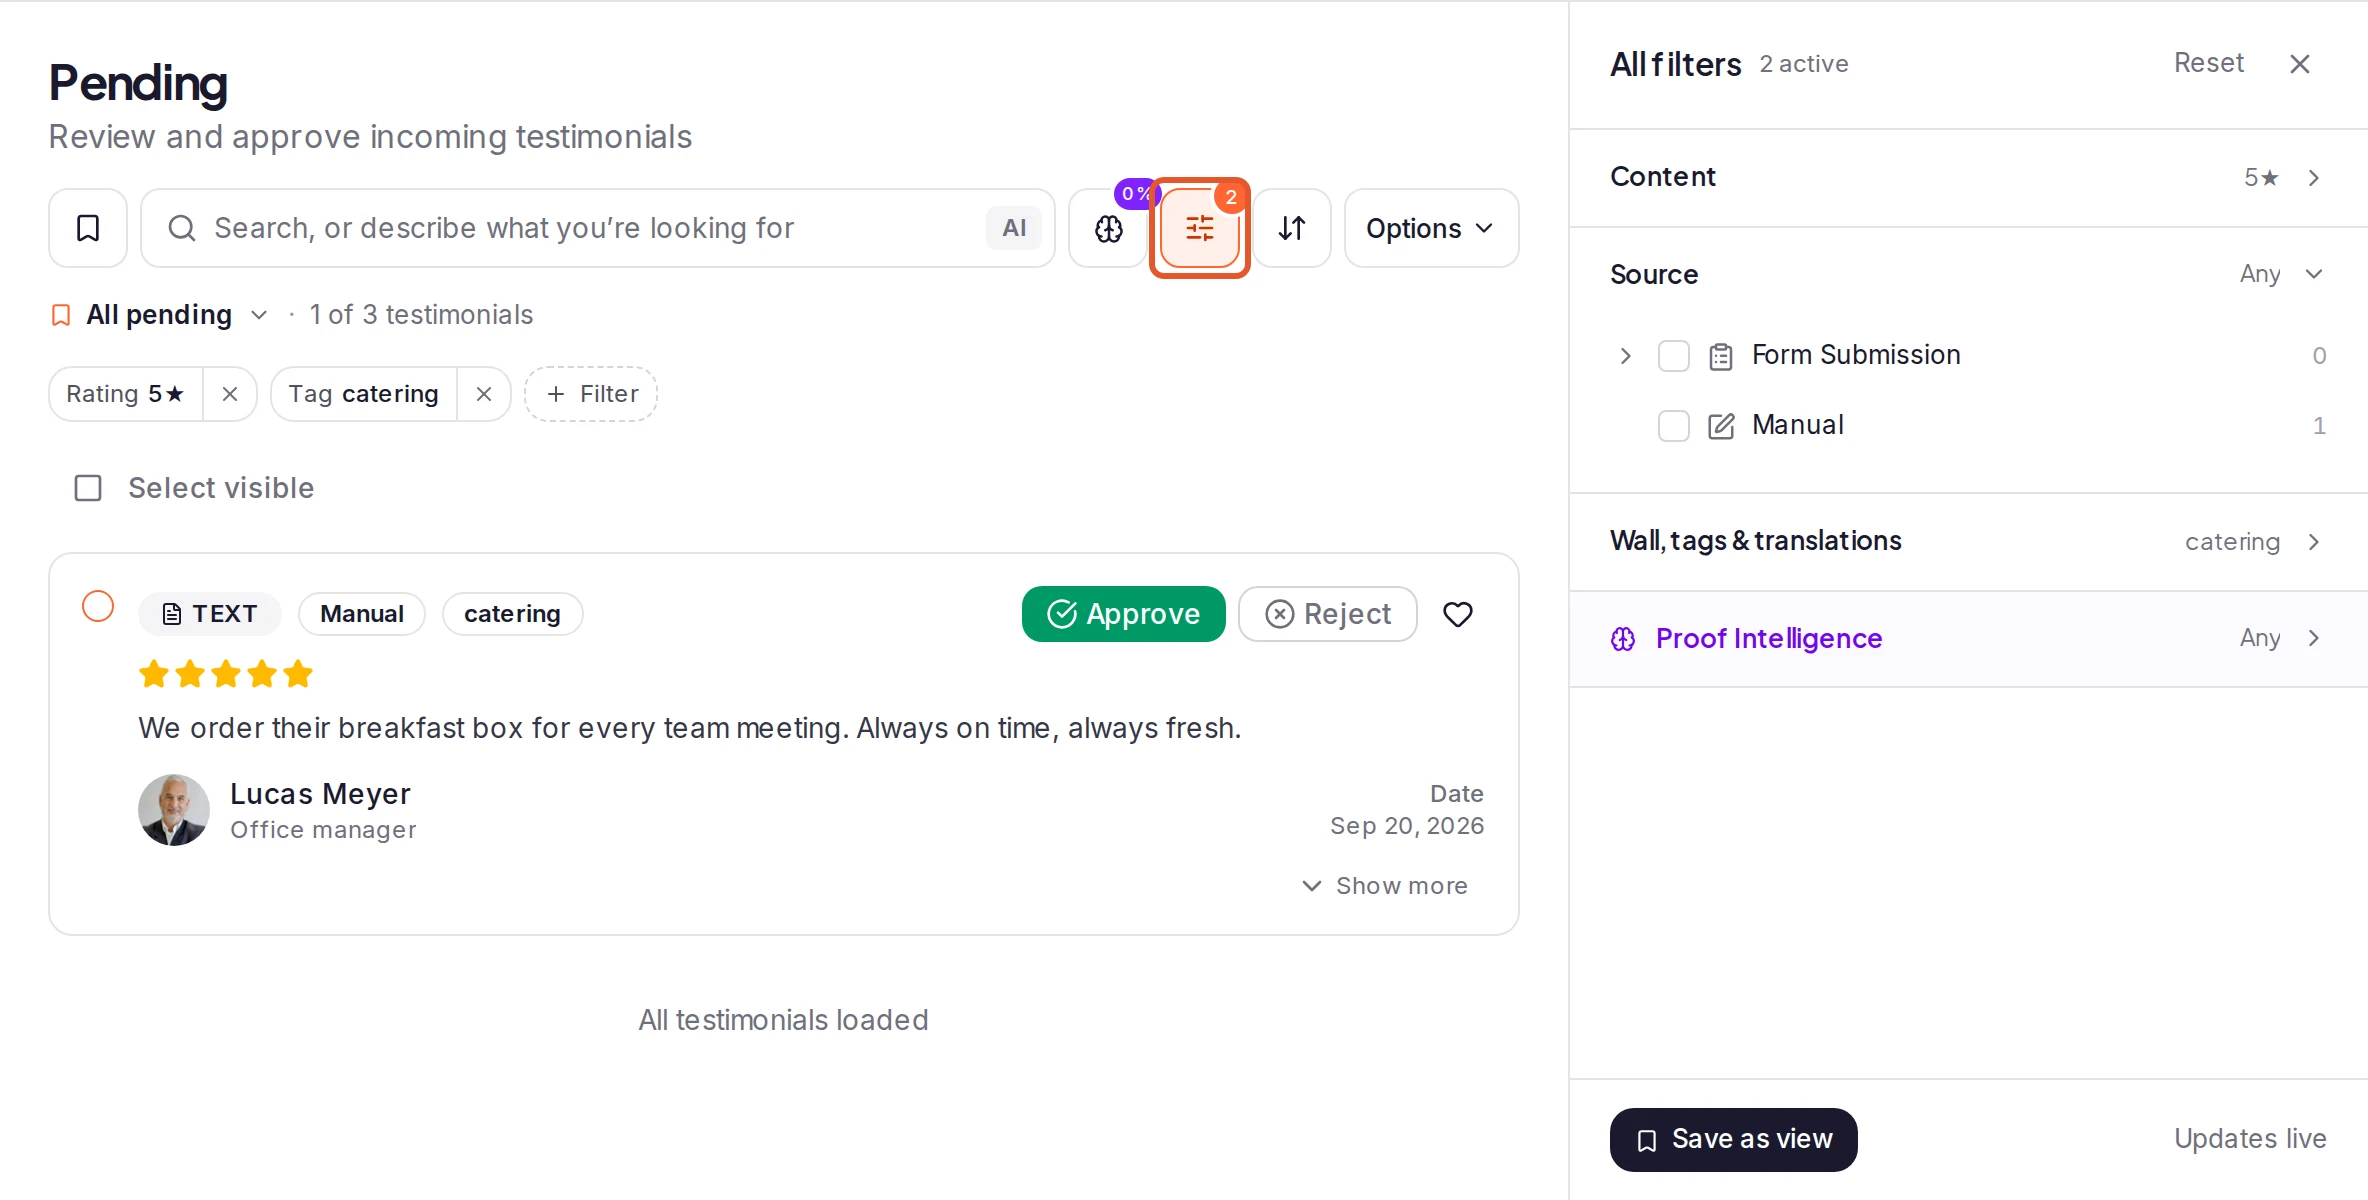This screenshot has width=2368, height=1200.
Task: Click the Rating 5★ filter chip
Action: point(125,394)
